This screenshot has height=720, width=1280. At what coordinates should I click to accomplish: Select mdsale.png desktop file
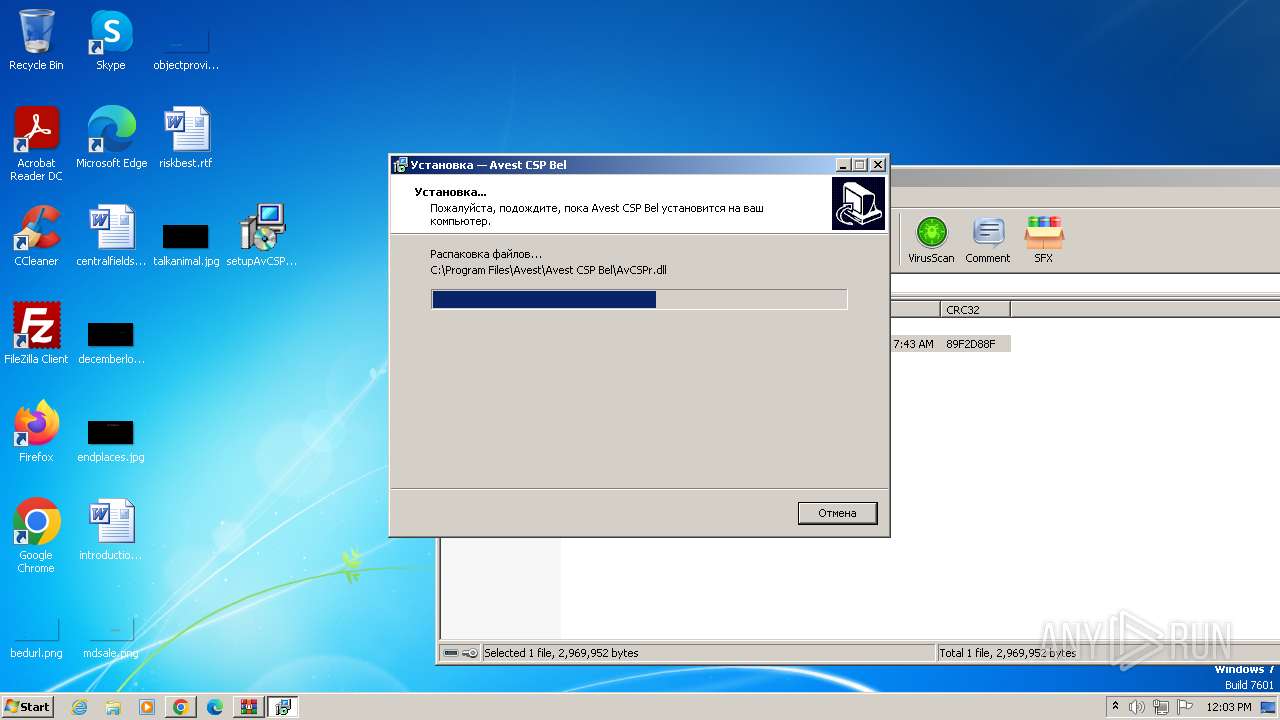pos(111,637)
